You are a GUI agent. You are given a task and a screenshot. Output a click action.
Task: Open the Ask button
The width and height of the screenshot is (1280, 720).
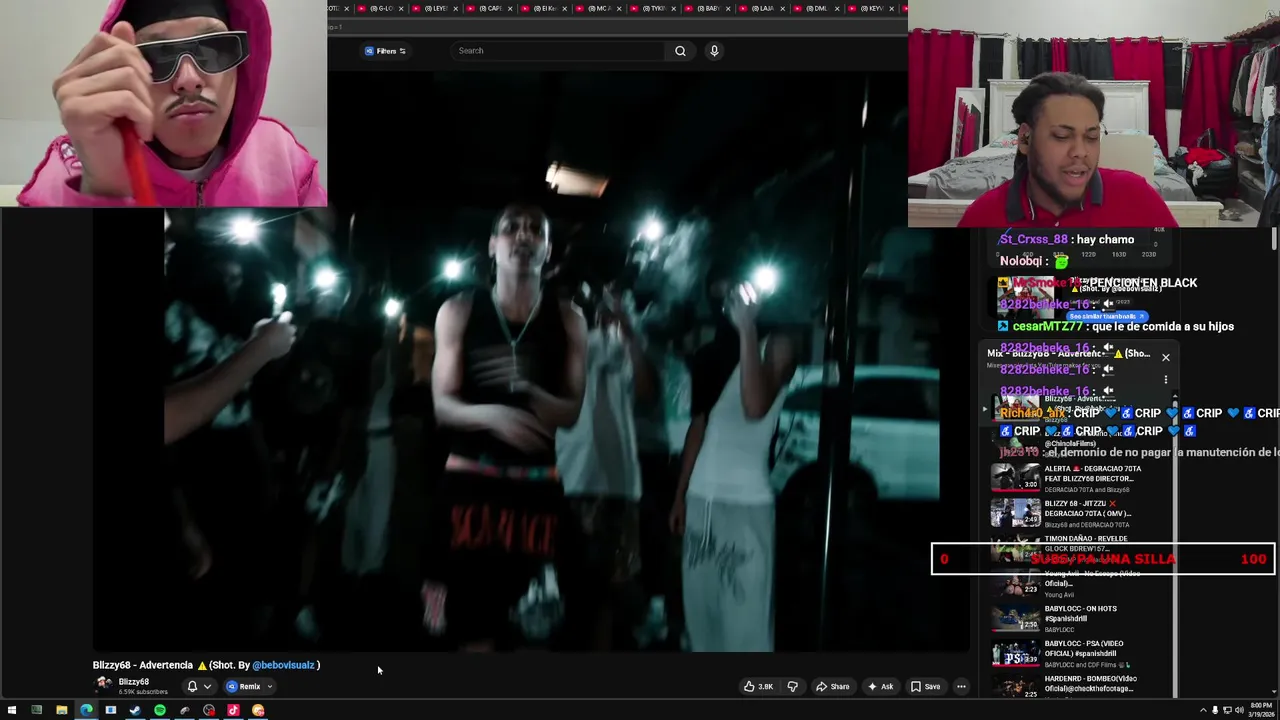click(x=881, y=686)
